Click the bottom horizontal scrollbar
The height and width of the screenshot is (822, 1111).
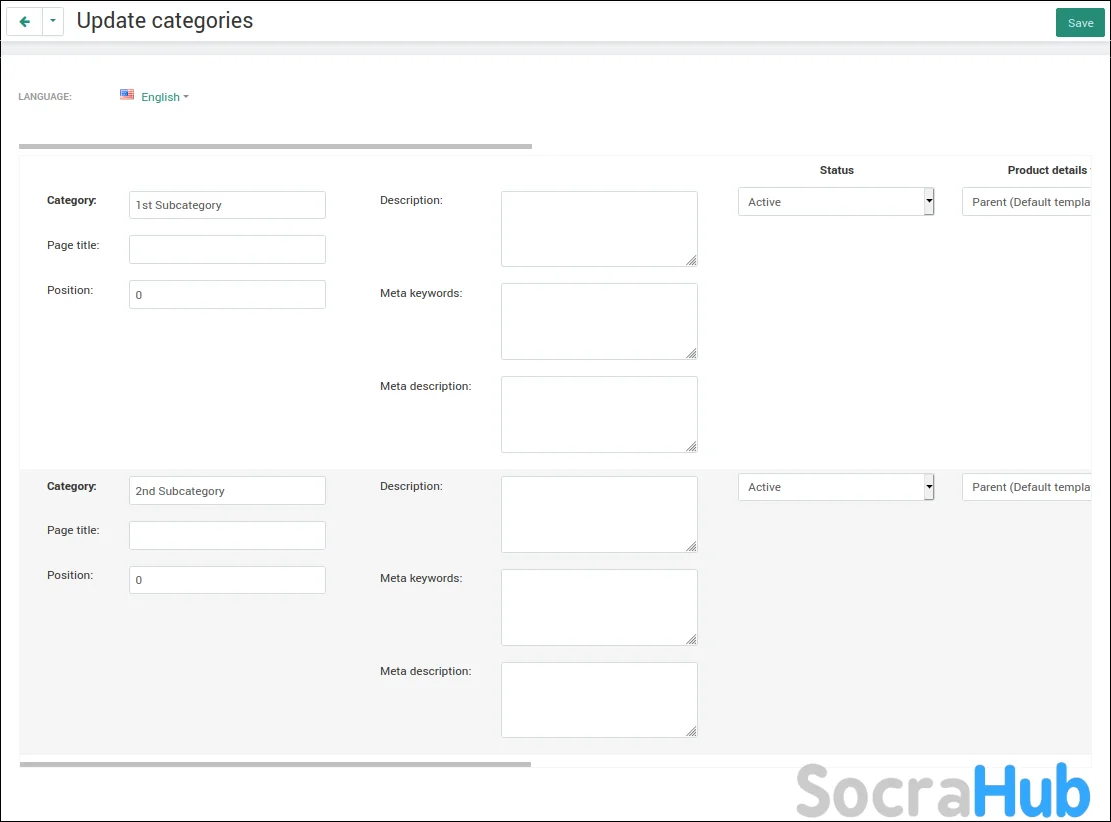tap(275, 764)
